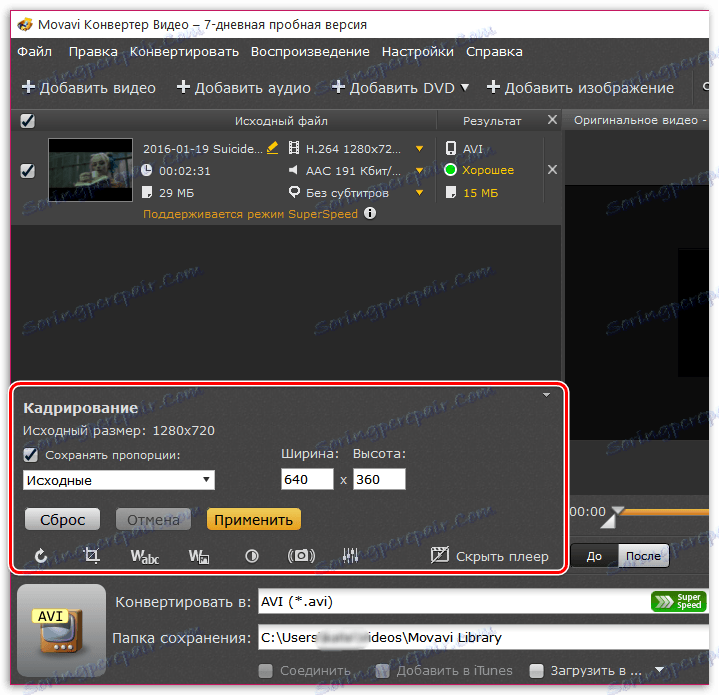Click the save folder path field

[x=483, y=637]
